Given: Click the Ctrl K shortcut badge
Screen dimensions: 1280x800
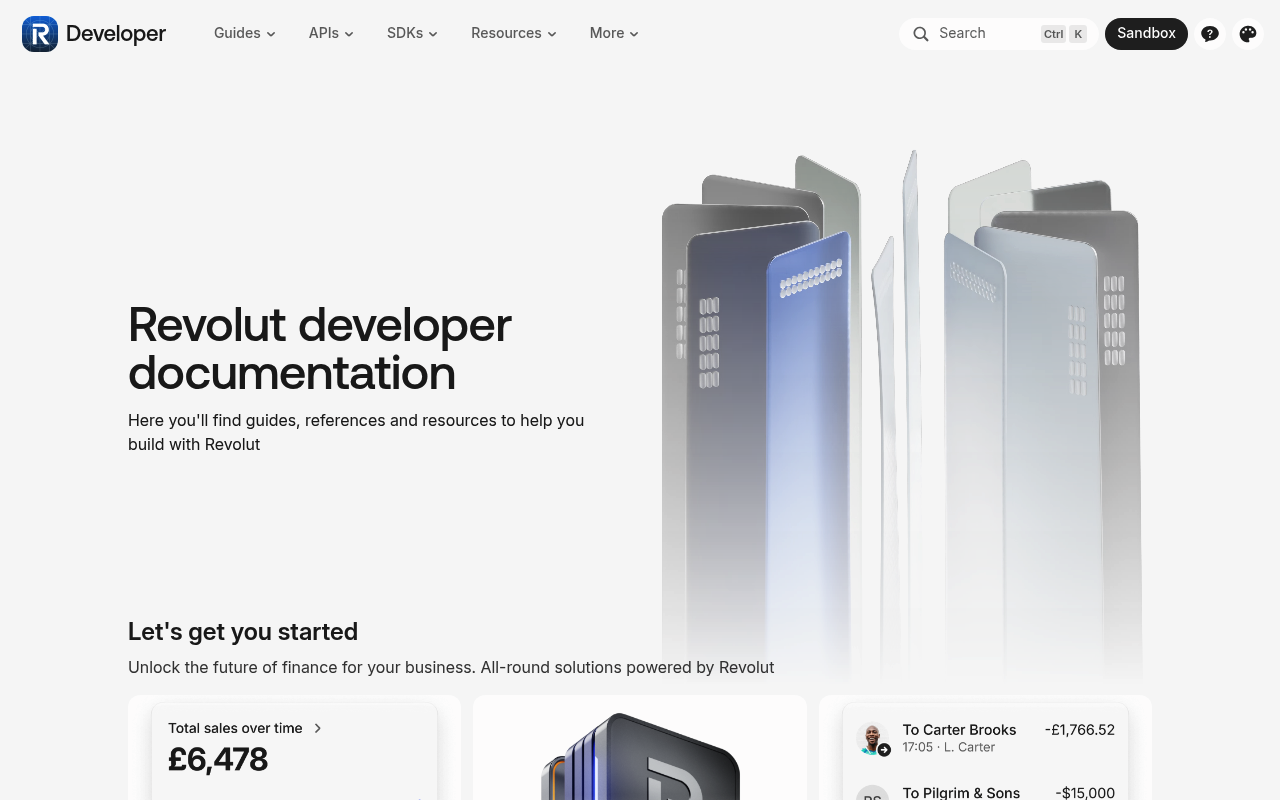Looking at the screenshot, I should pos(1064,34).
